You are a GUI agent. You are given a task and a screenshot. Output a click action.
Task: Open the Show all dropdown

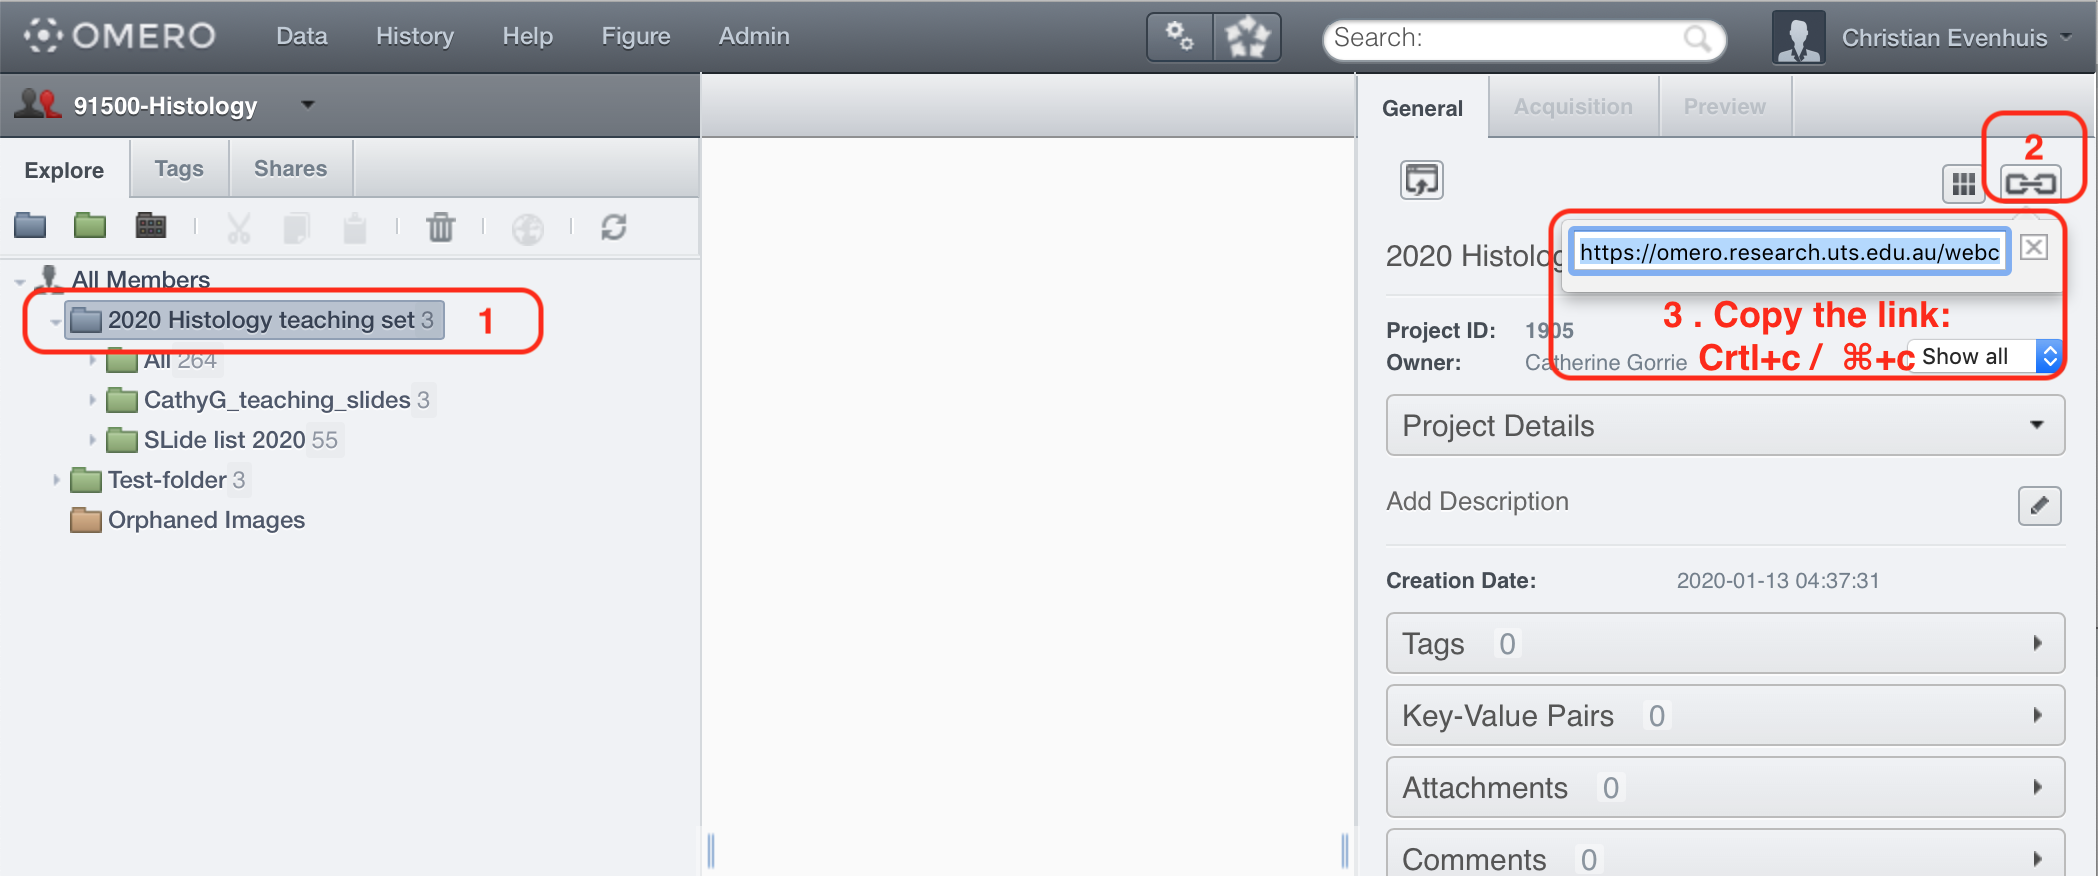click(x=1986, y=356)
